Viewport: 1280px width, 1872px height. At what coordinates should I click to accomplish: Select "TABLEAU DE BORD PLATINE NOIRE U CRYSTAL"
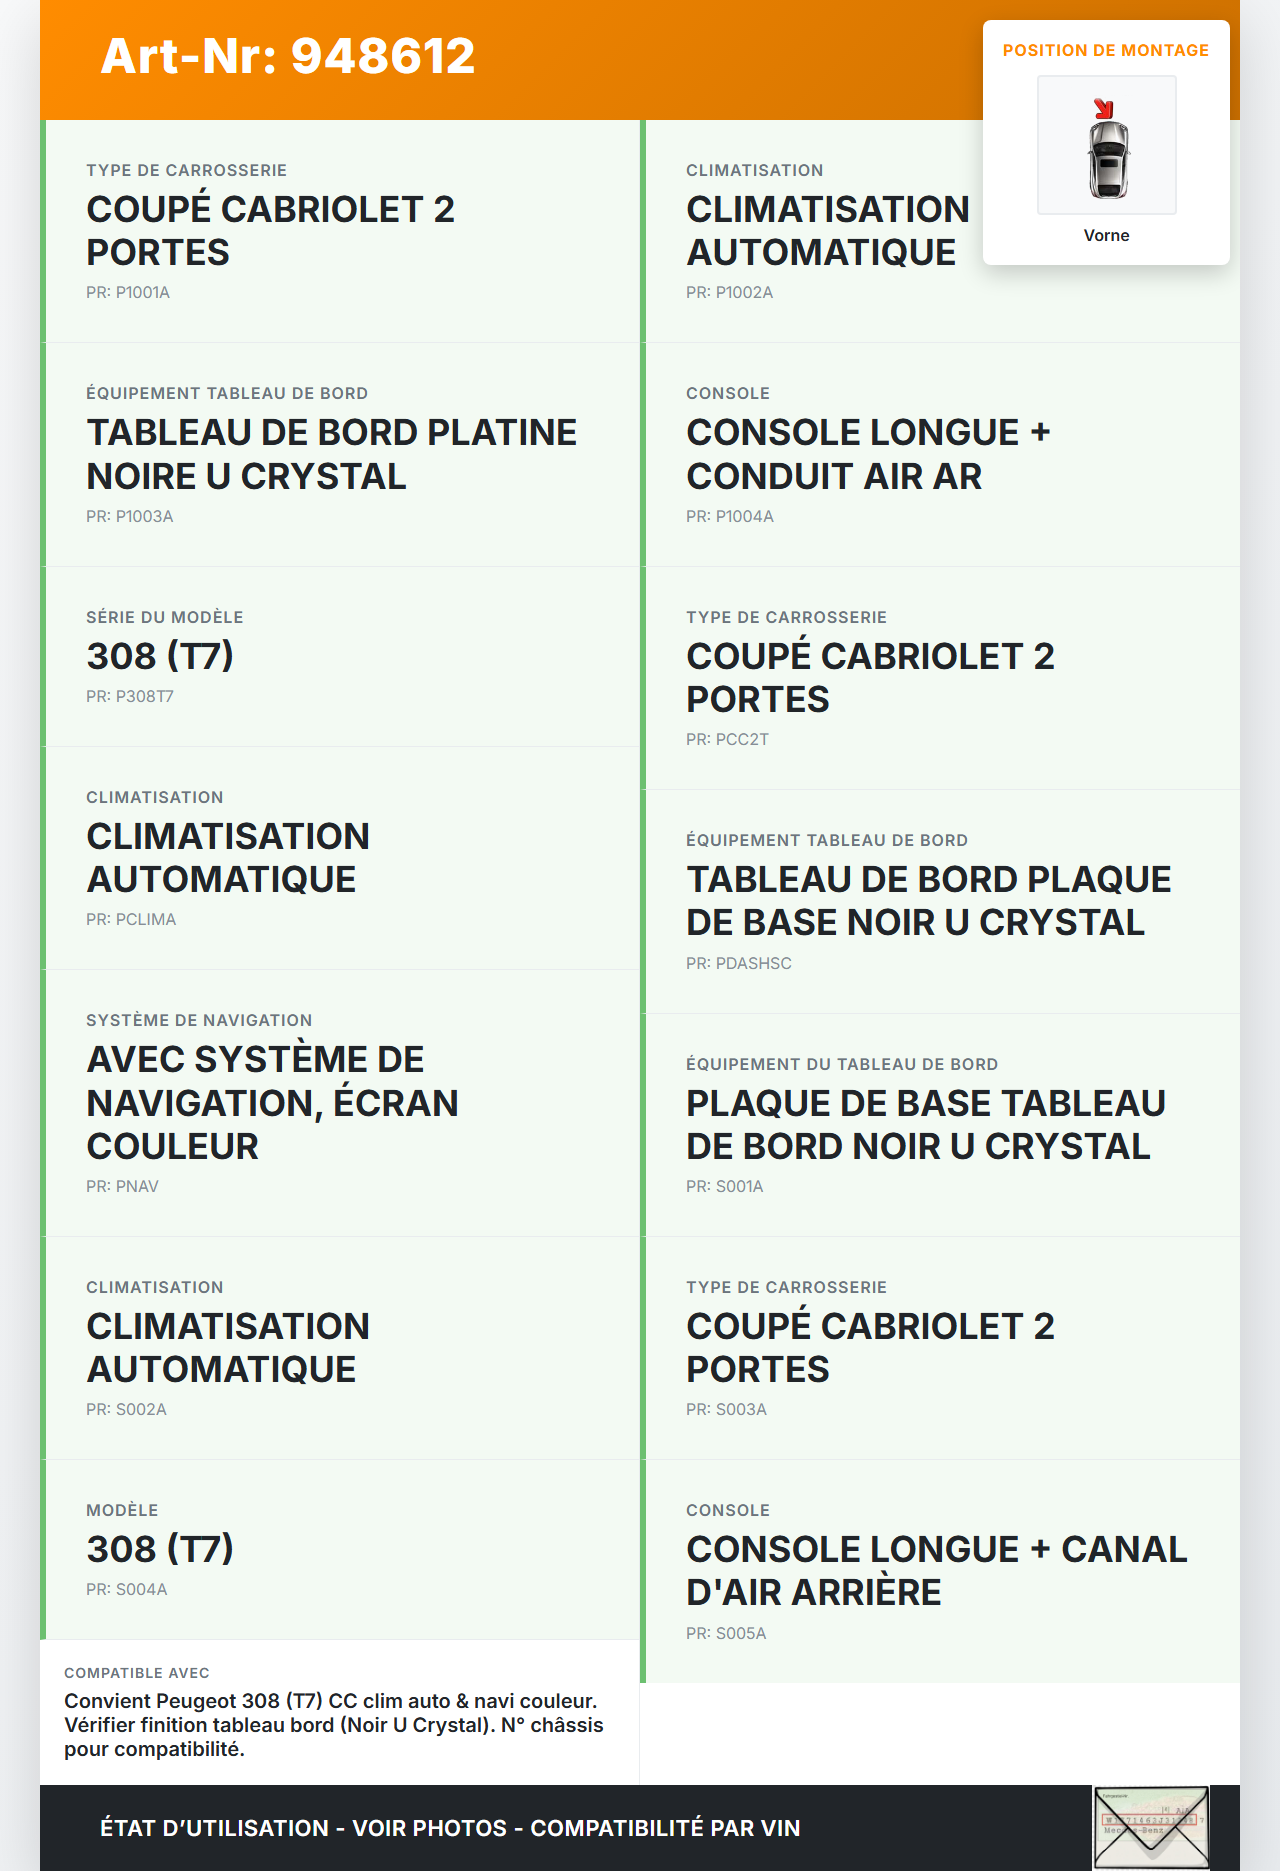[x=331, y=454]
